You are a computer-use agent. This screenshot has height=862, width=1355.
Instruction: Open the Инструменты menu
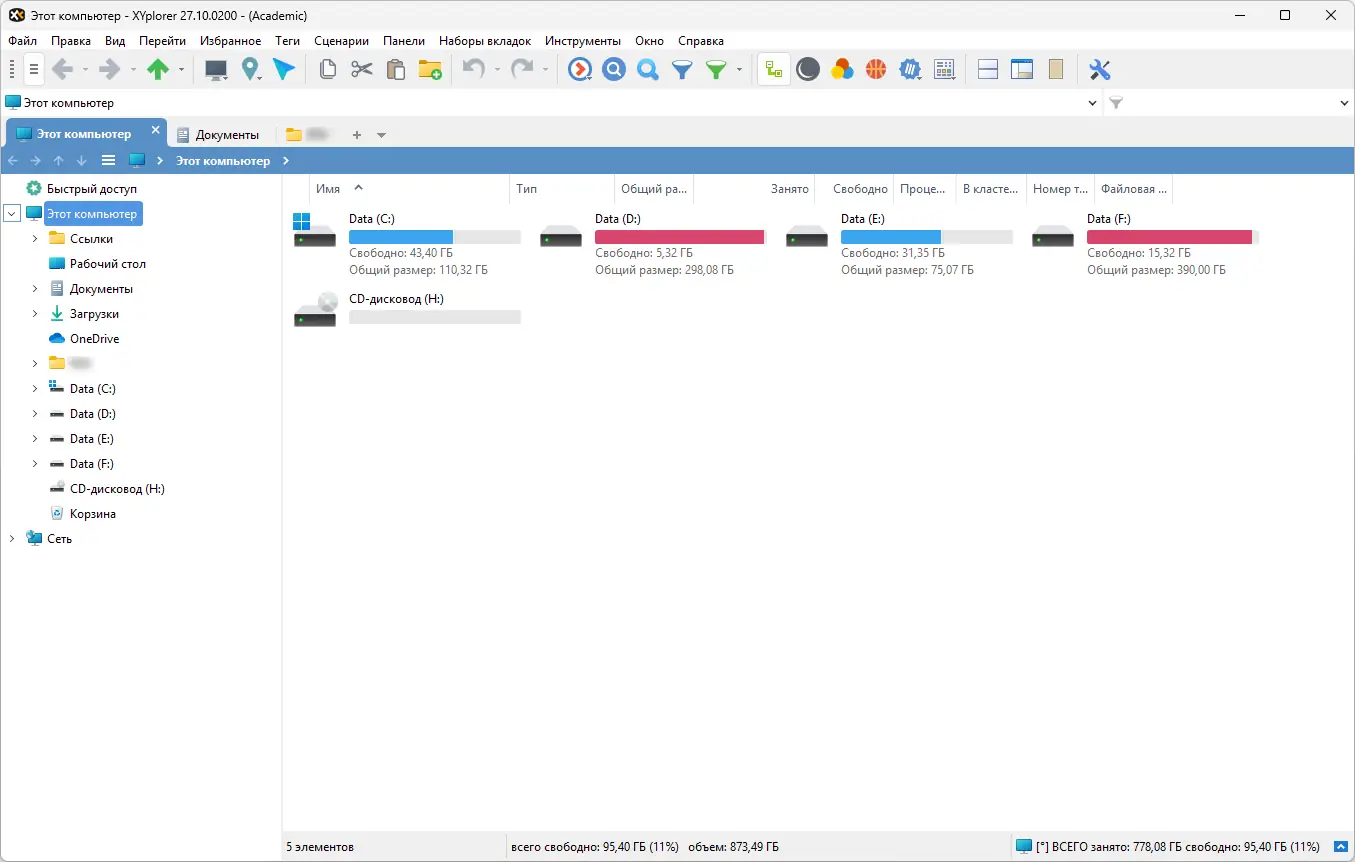583,41
